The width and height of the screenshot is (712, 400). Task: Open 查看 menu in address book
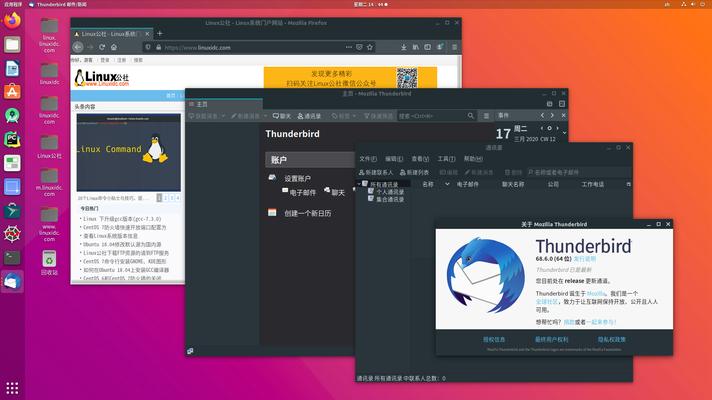(x=420, y=159)
